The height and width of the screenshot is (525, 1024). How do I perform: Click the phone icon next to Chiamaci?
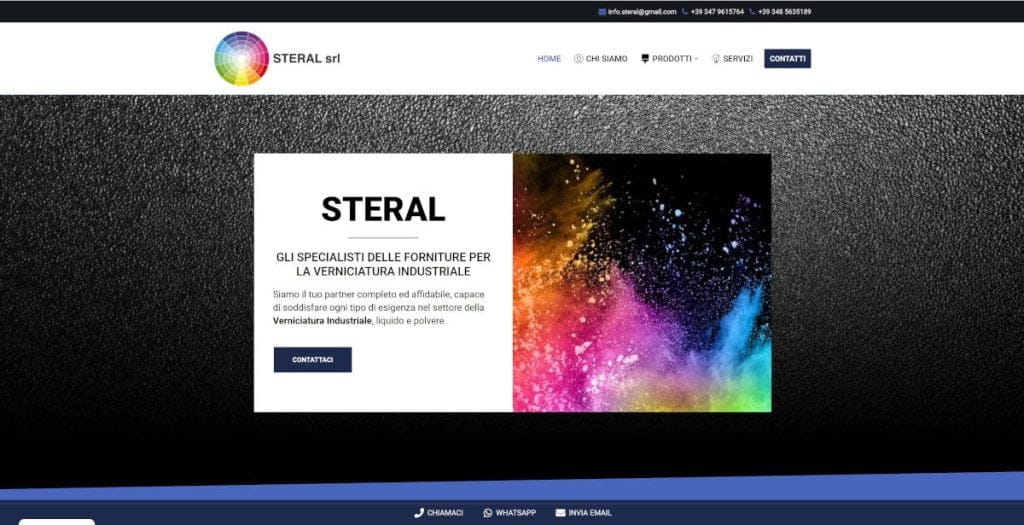[419, 513]
